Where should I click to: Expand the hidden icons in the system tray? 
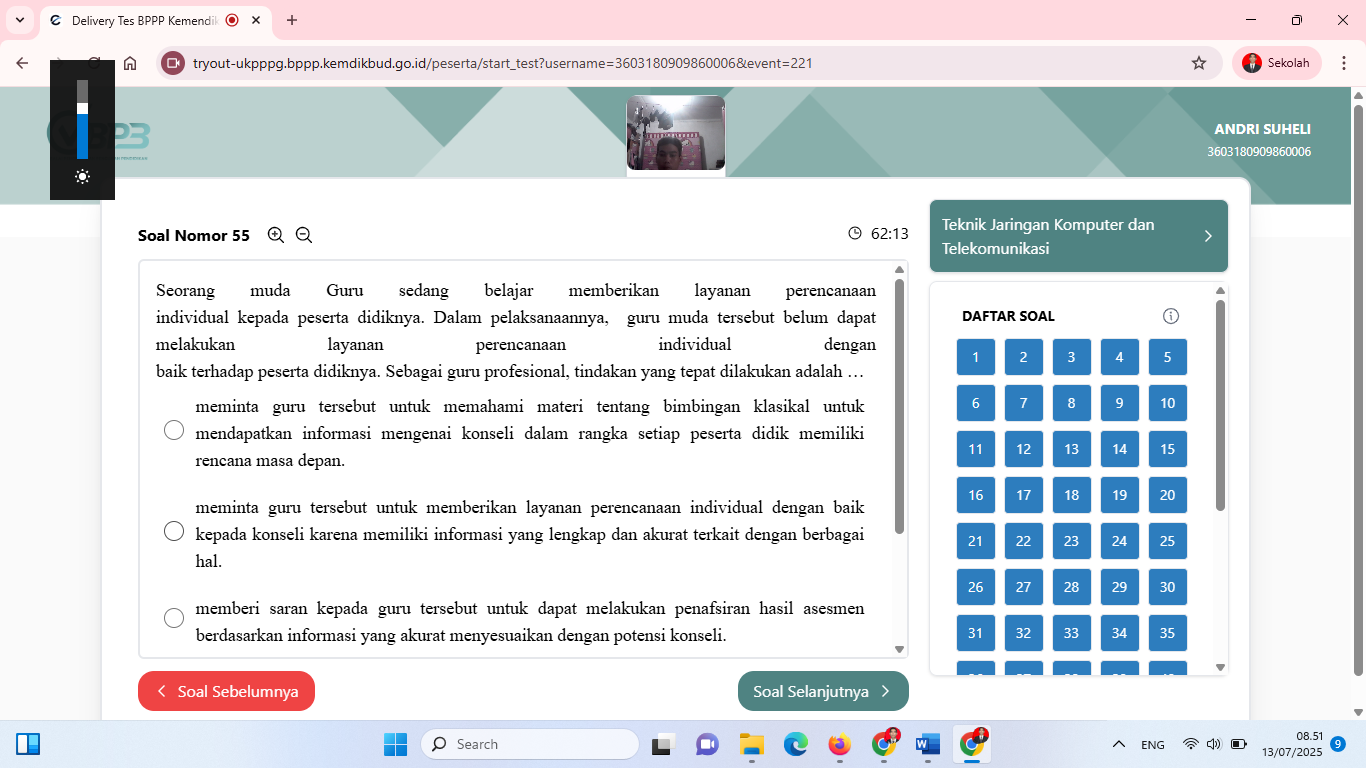click(1118, 744)
